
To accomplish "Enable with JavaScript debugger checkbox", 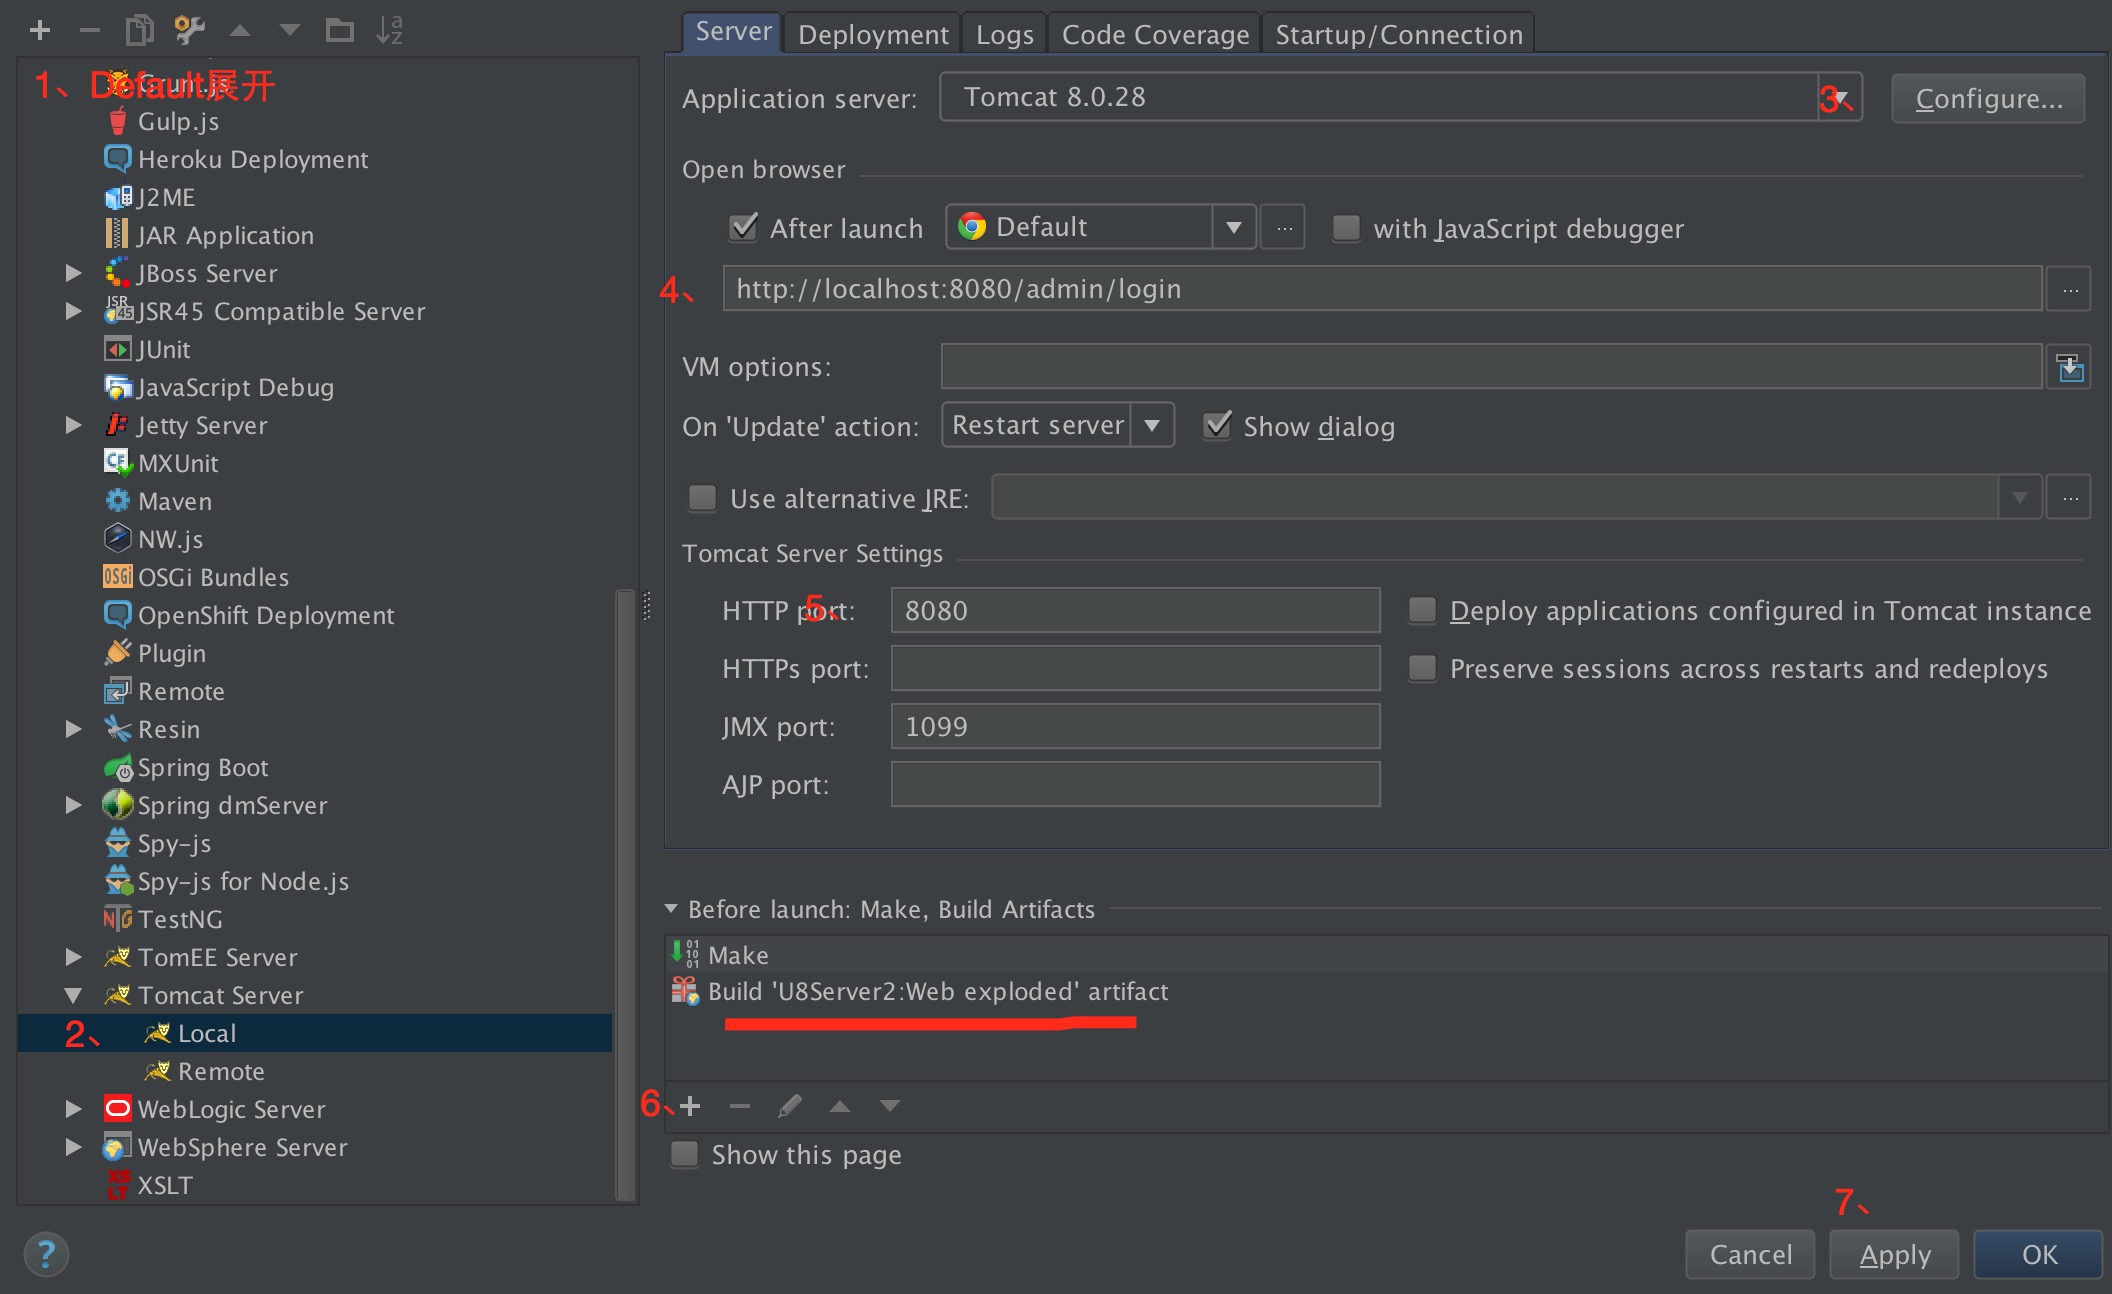I will pyautogui.click(x=1347, y=228).
